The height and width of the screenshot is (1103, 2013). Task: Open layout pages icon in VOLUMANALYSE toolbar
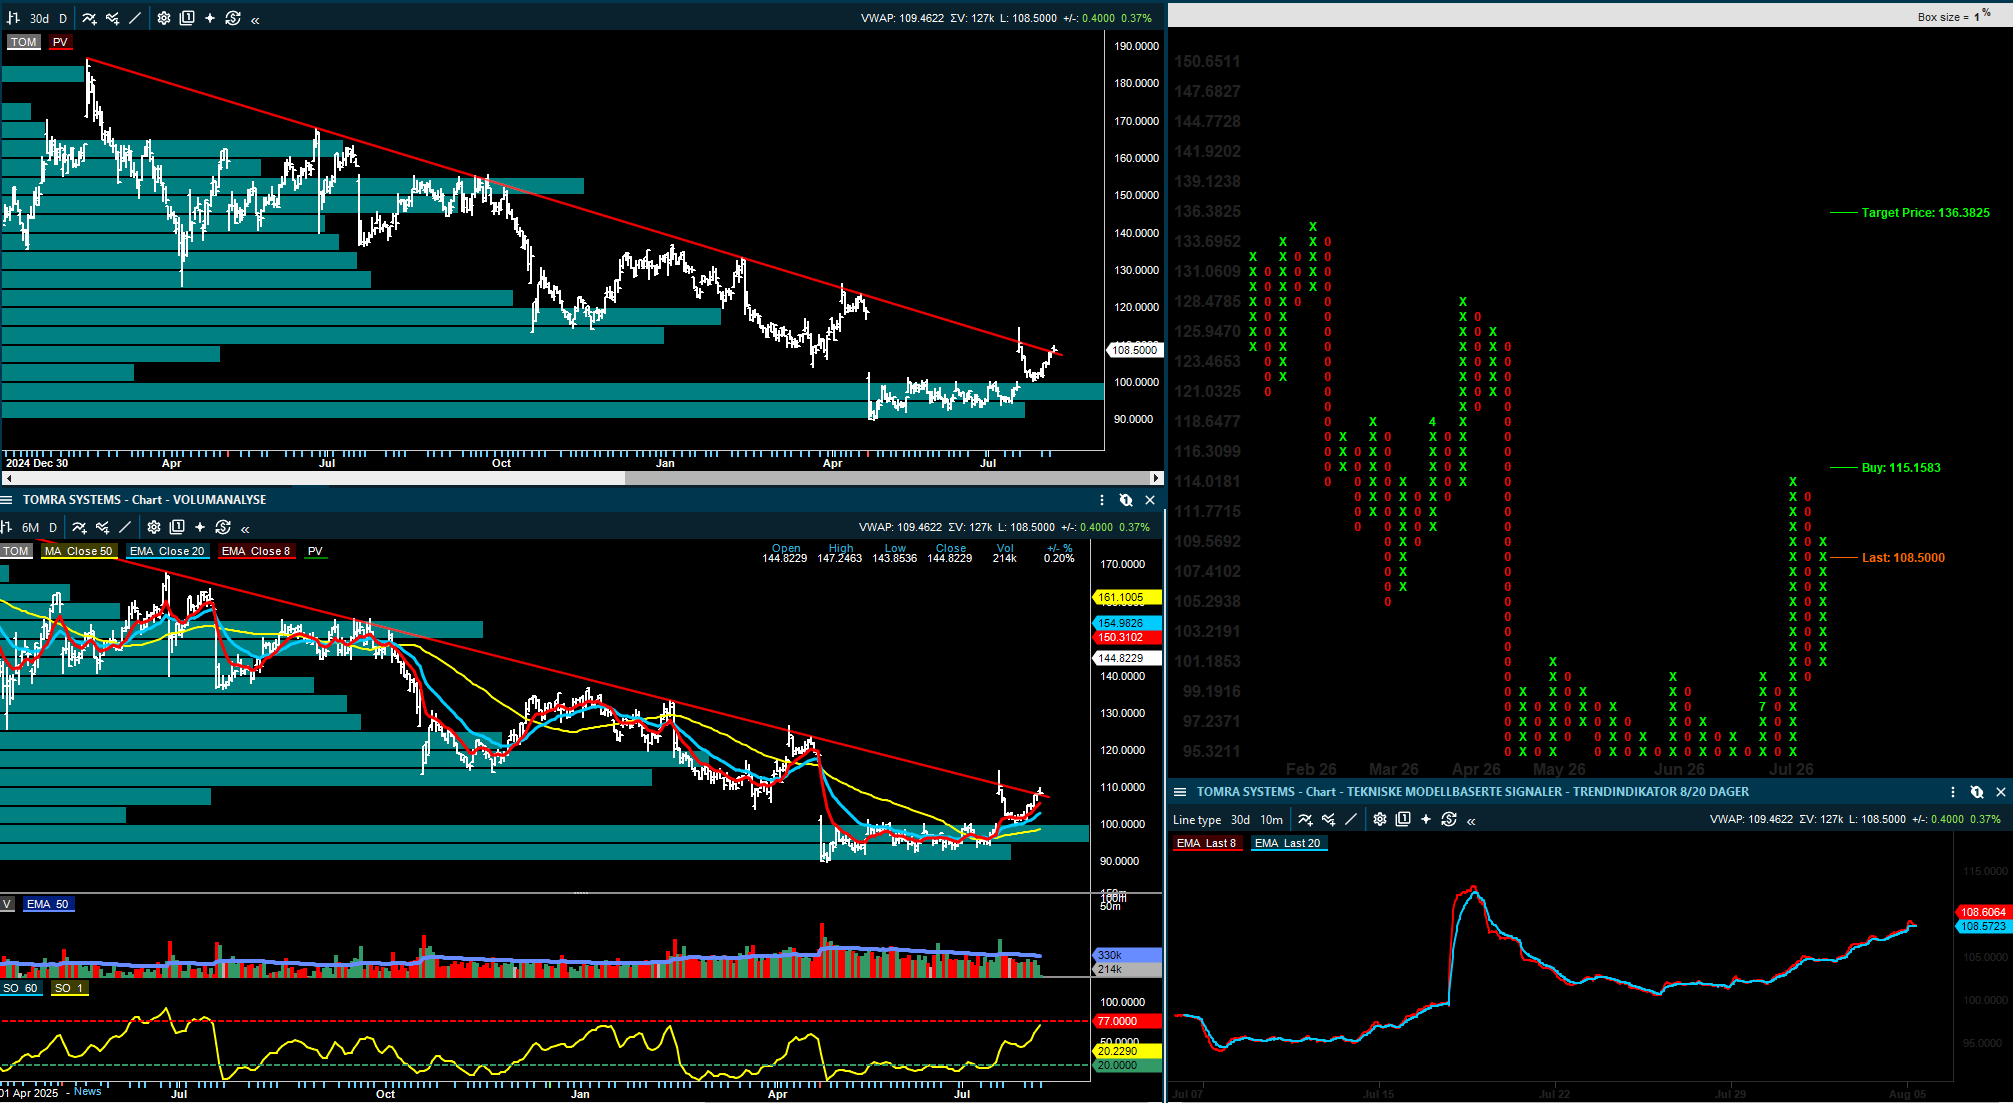tap(177, 527)
